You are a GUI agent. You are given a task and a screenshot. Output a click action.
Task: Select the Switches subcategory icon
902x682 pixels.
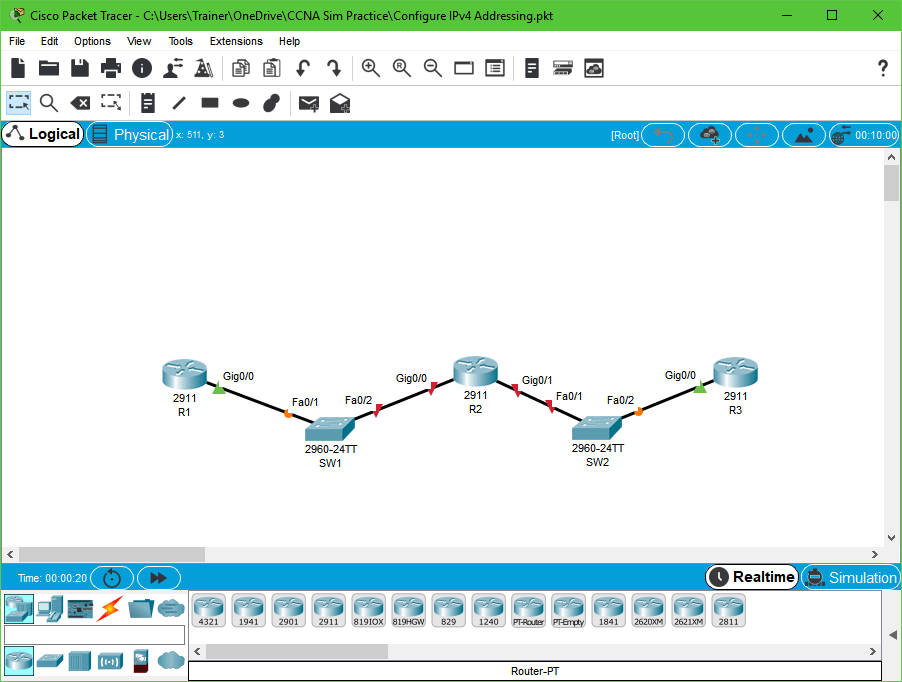[50, 660]
